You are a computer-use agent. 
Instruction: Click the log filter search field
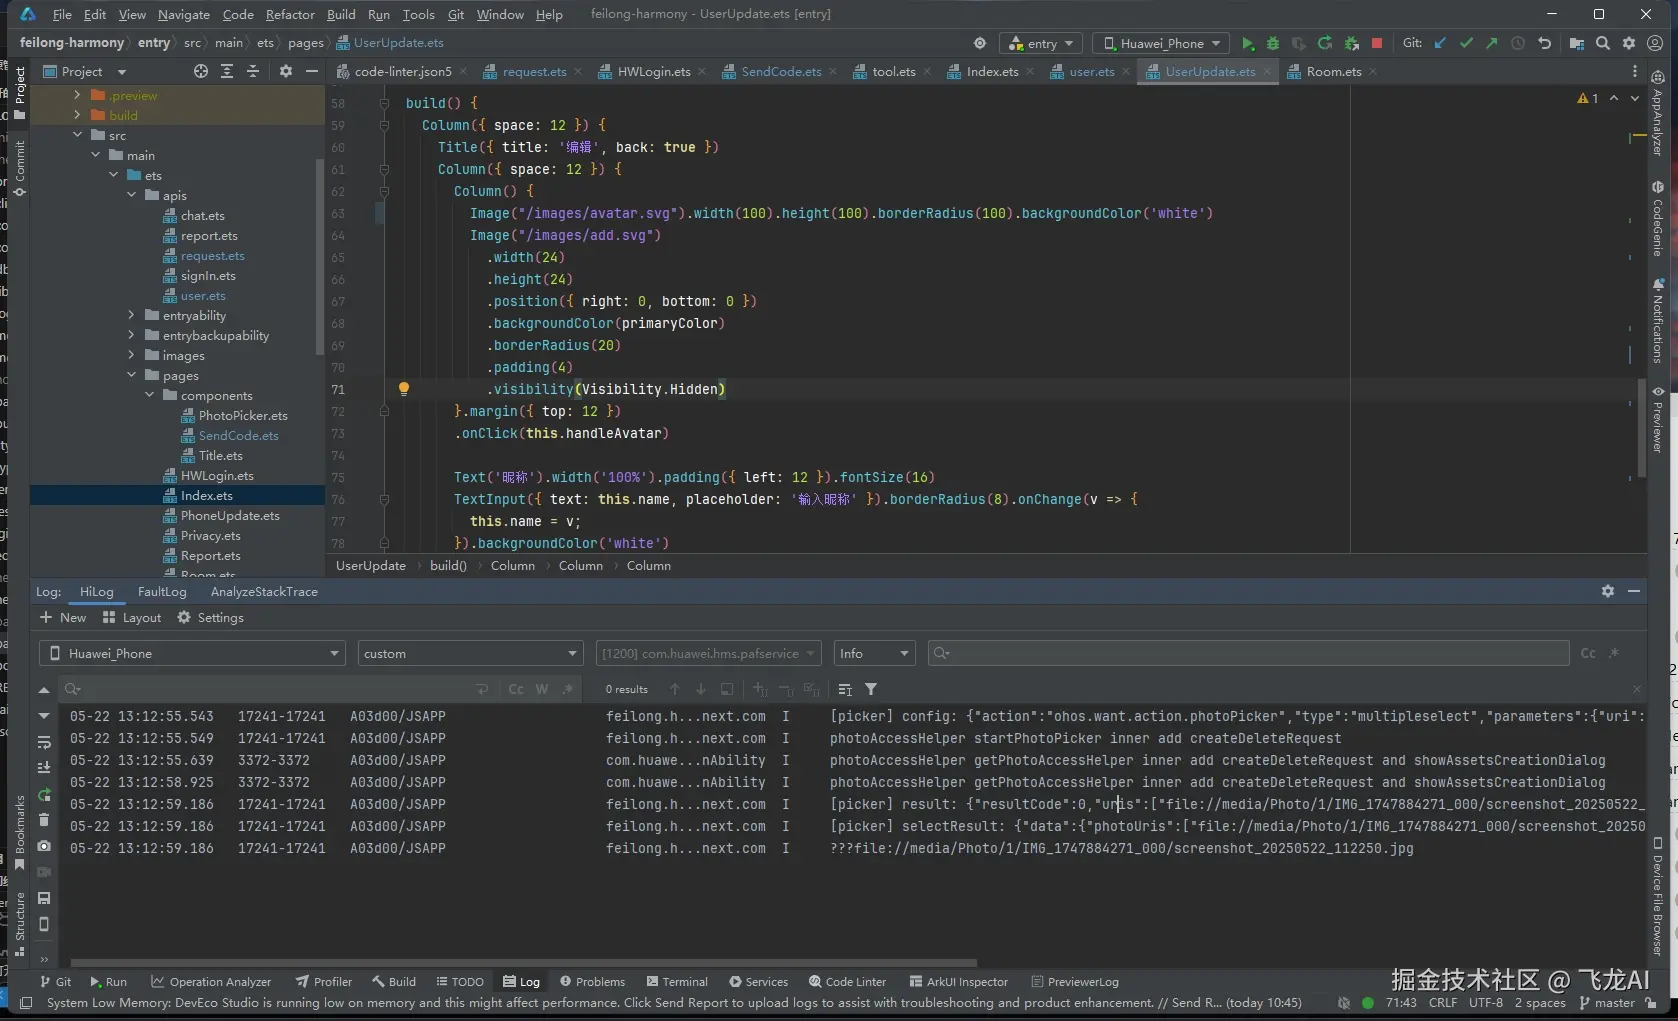(1248, 654)
